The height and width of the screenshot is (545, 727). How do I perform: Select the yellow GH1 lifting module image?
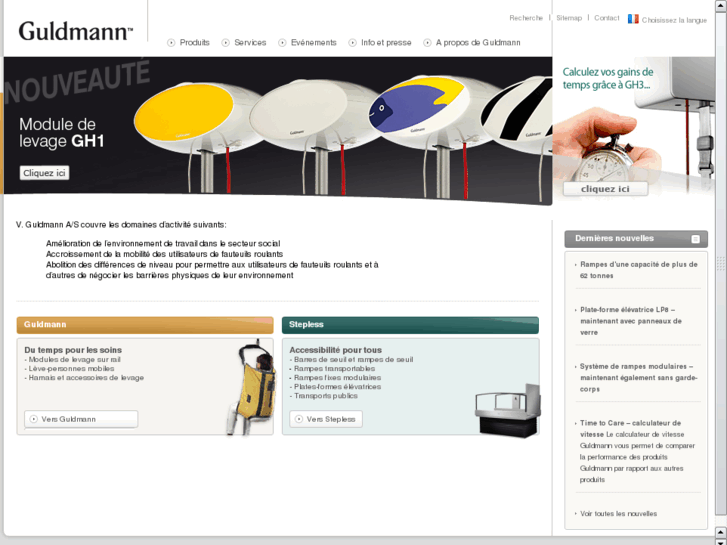click(184, 113)
